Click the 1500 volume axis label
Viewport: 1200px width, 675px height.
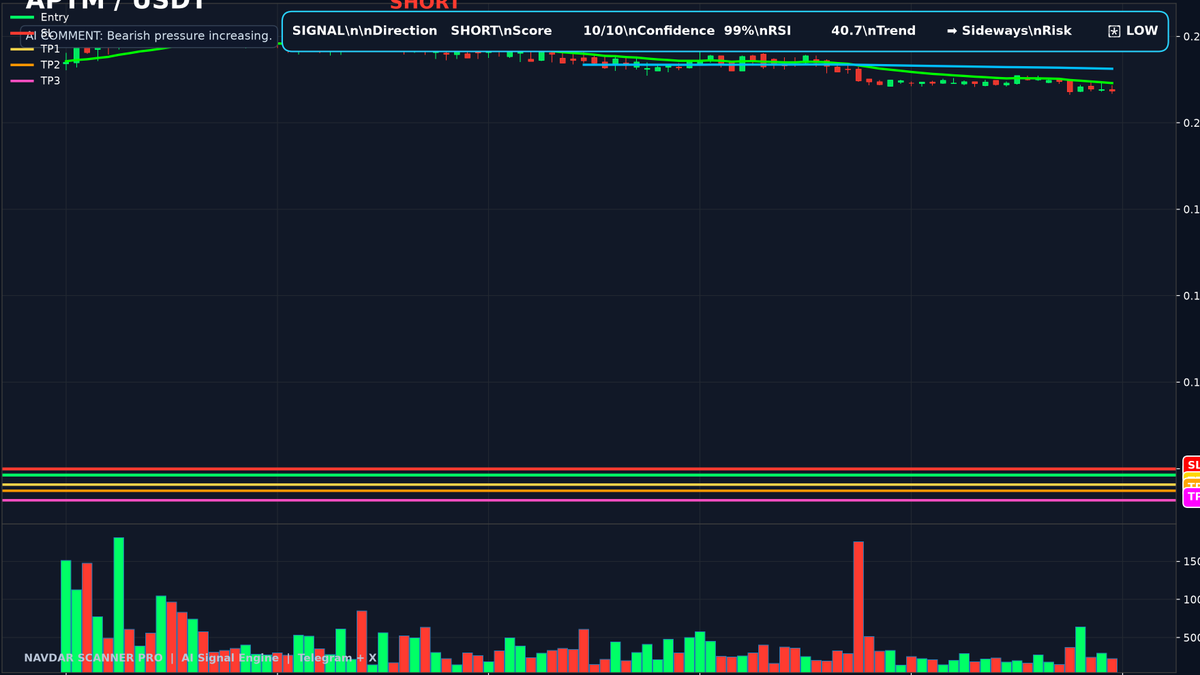pyautogui.click(x=1191, y=562)
